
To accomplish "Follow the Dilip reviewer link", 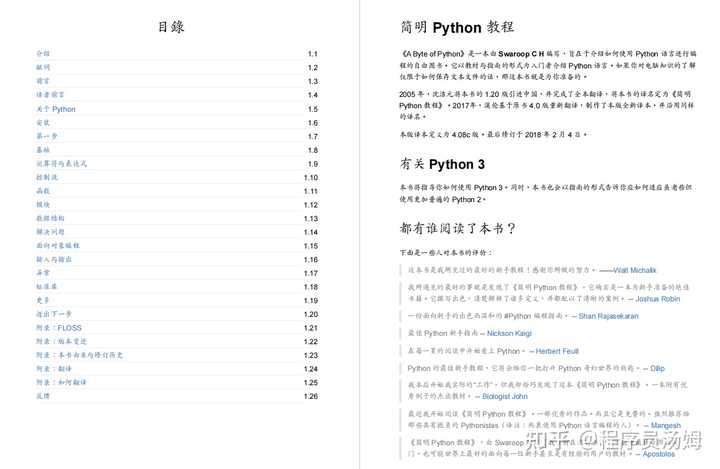I will [x=658, y=368].
